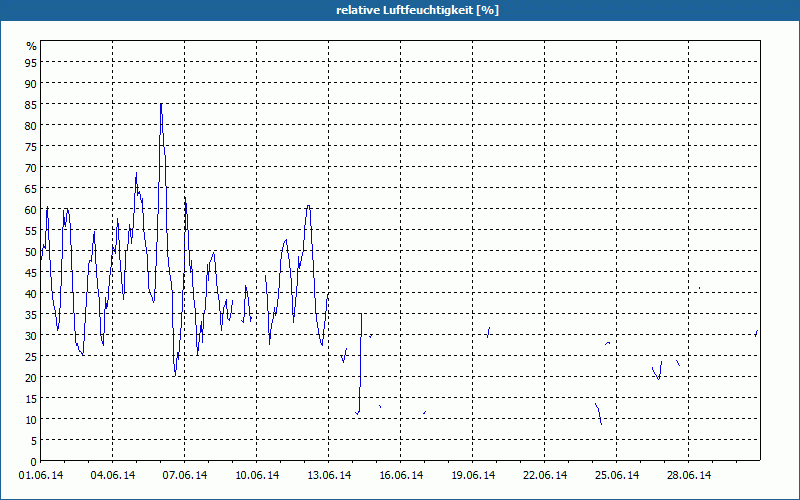Click the 25.06.14 x-axis label

617,475
